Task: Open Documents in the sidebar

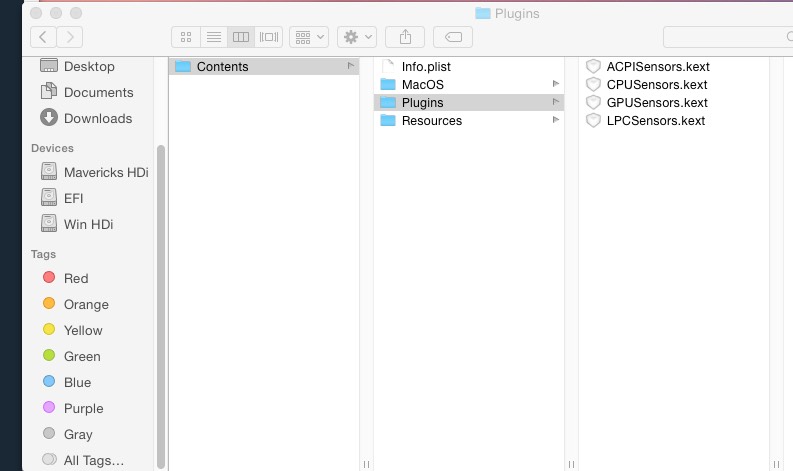Action: (99, 92)
